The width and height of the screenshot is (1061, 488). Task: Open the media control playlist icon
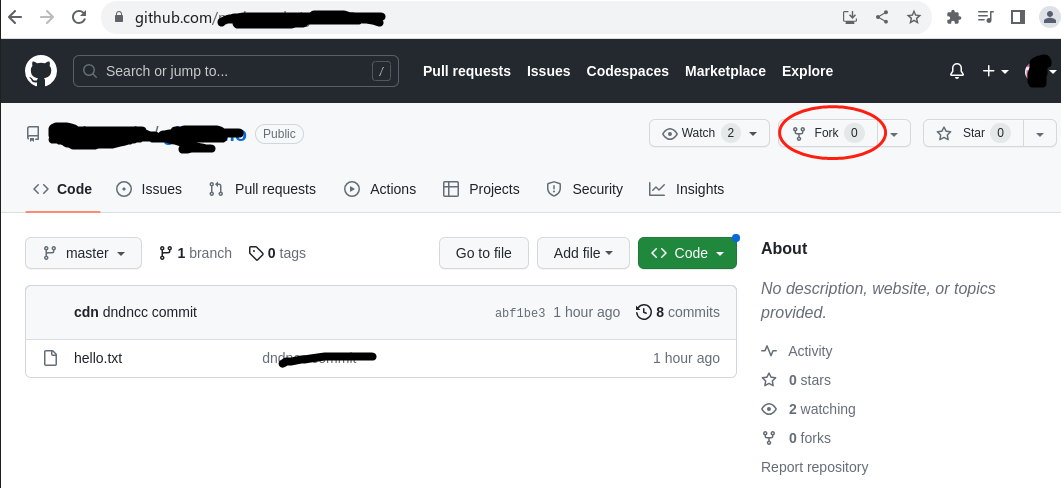pyautogui.click(x=986, y=17)
